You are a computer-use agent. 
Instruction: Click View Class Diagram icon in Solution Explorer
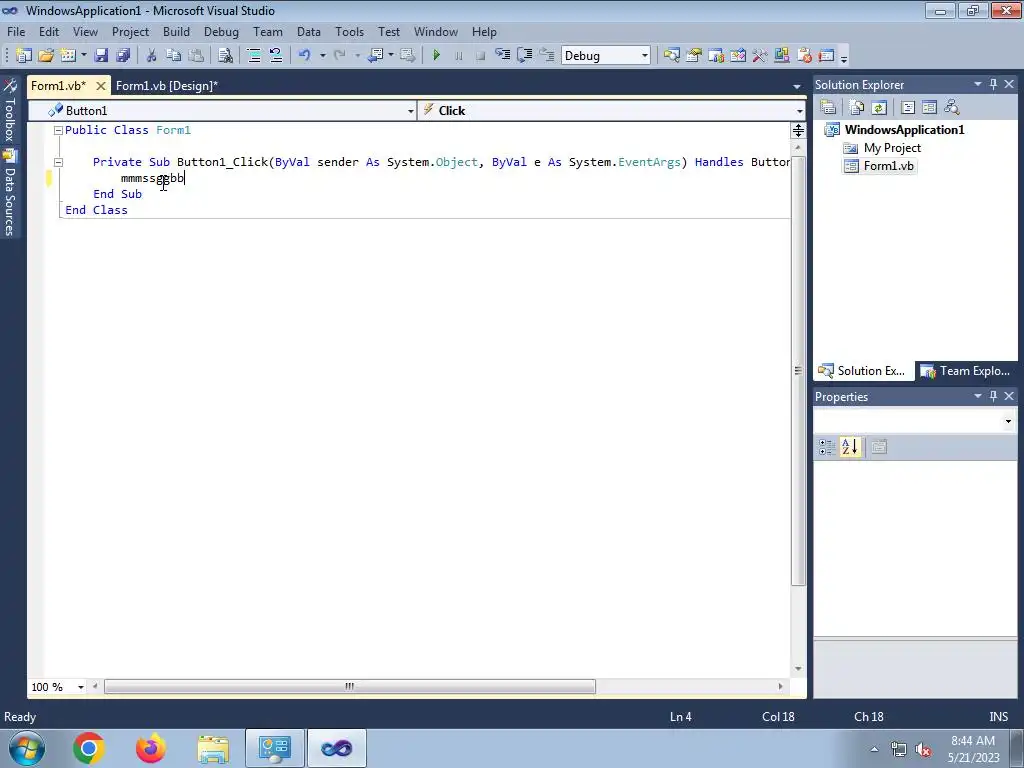(952, 107)
